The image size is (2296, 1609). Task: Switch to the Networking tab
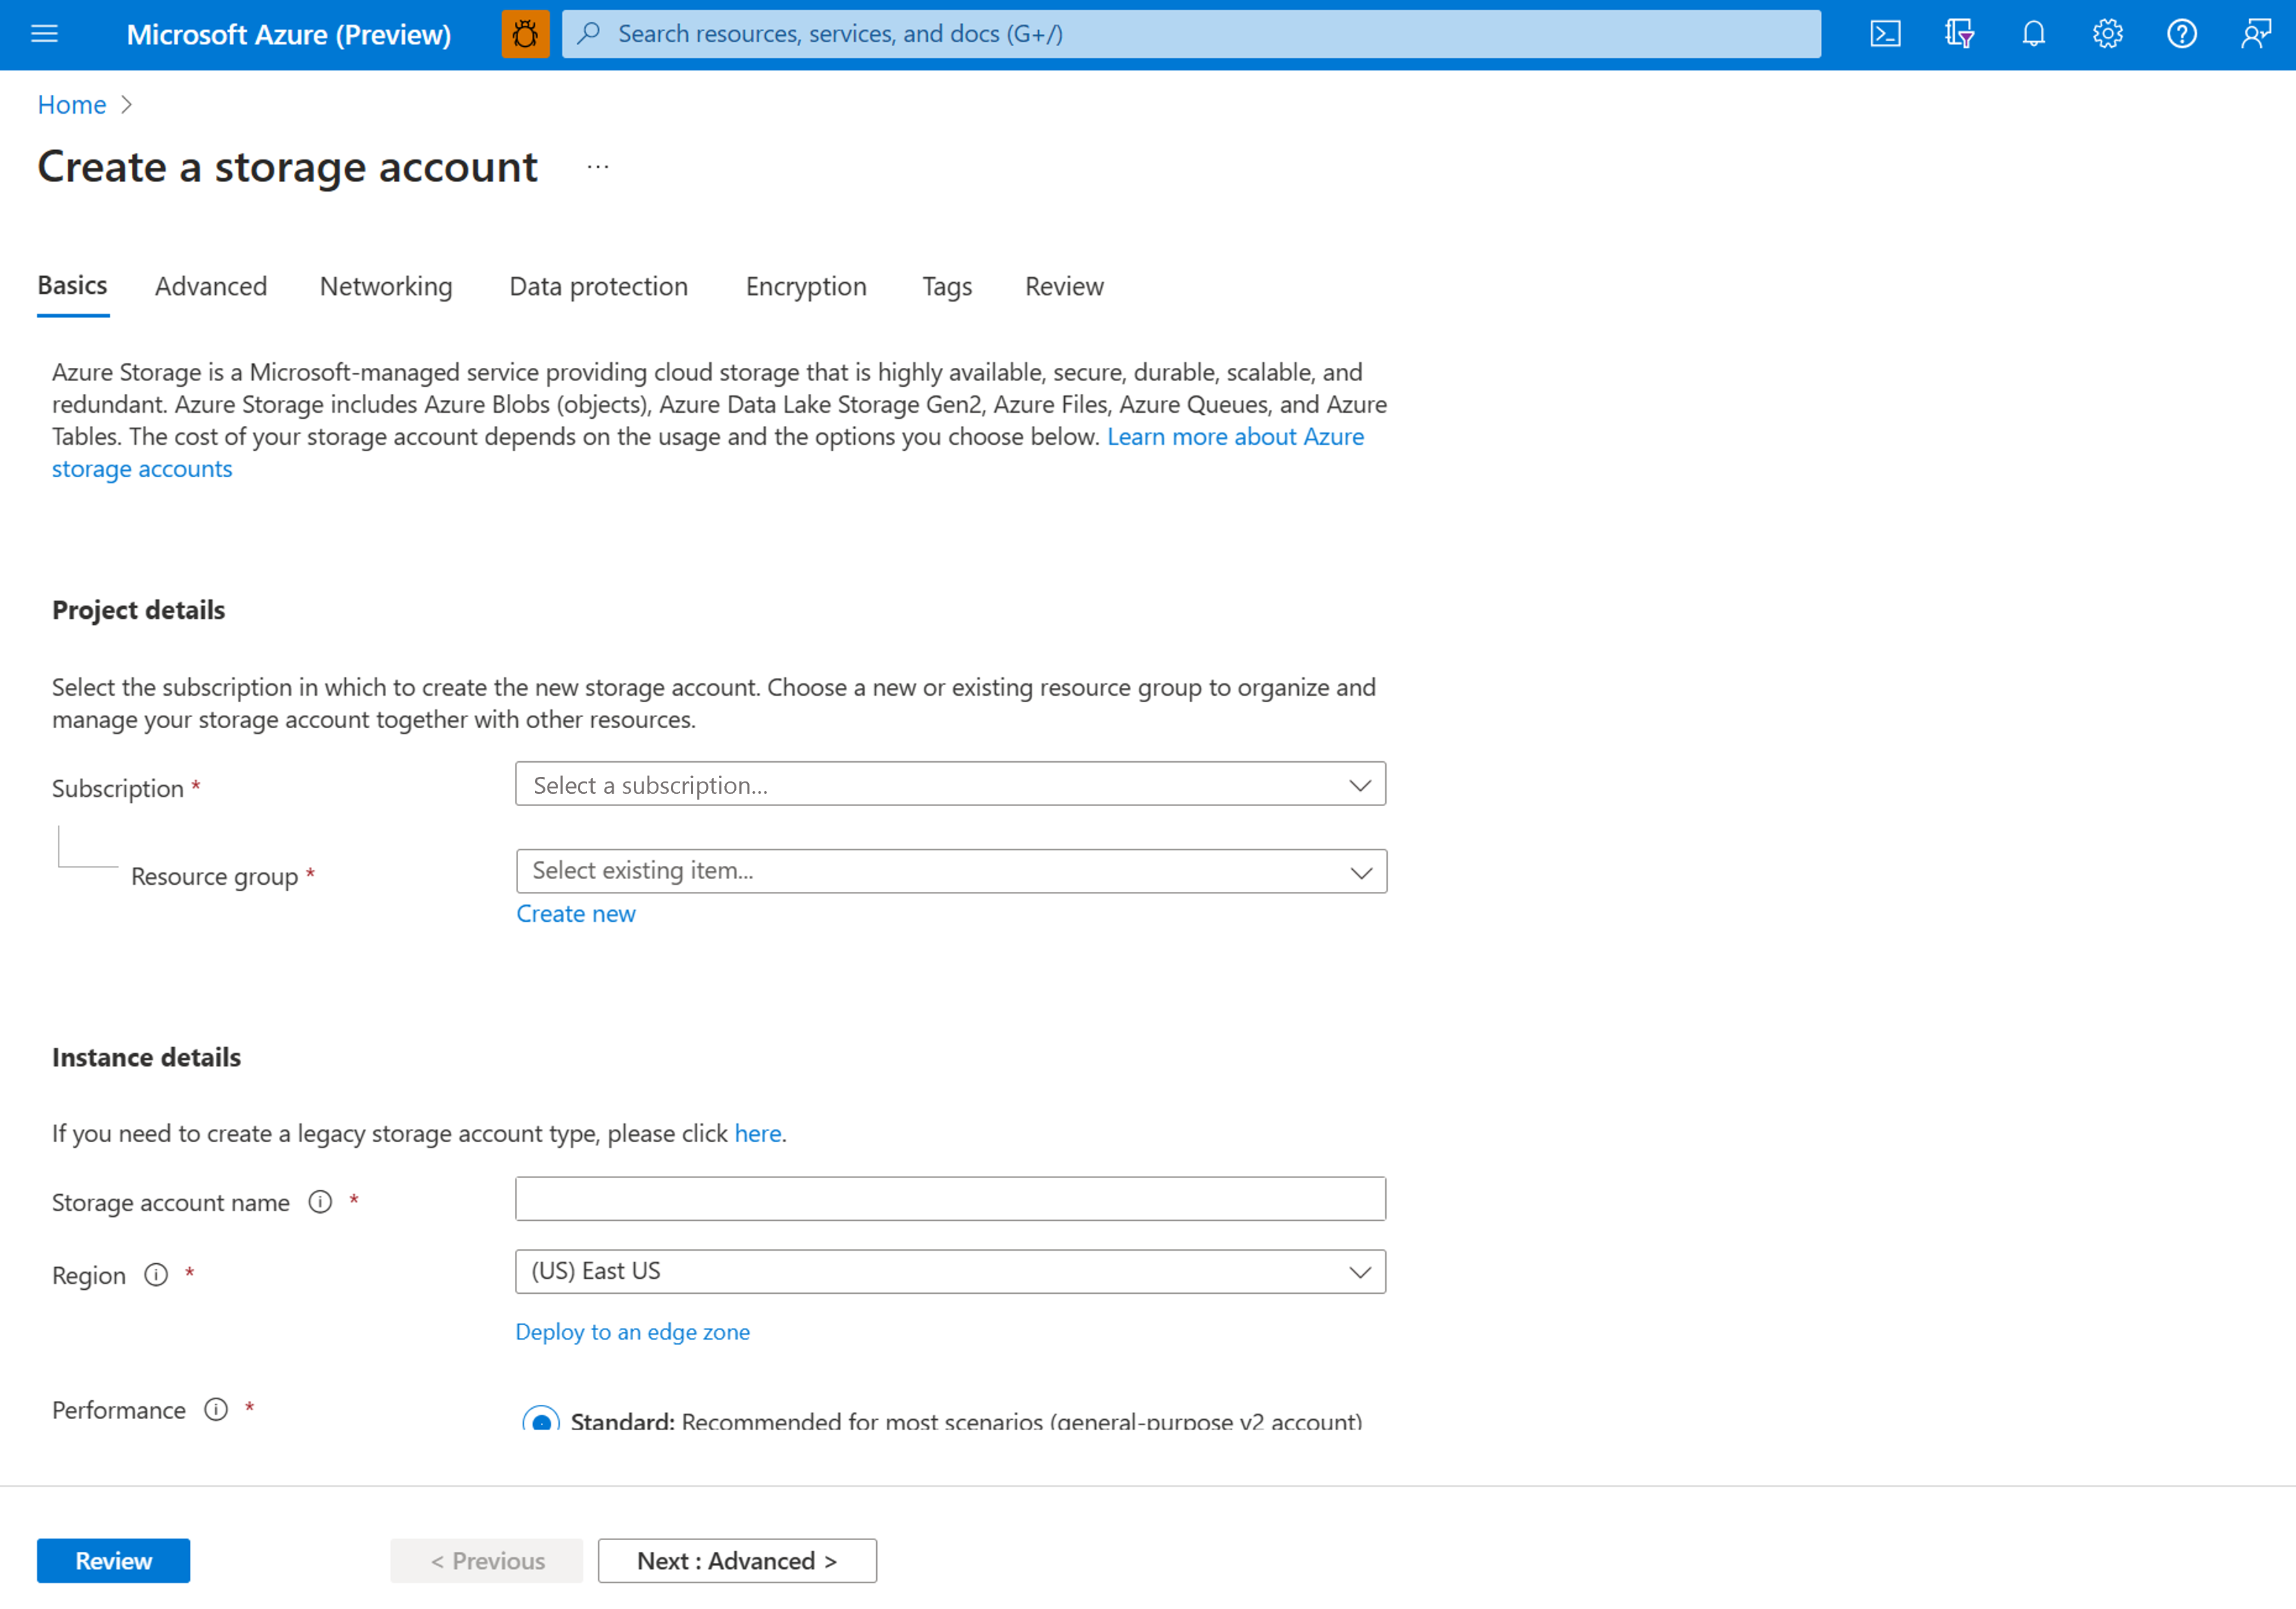pos(386,287)
